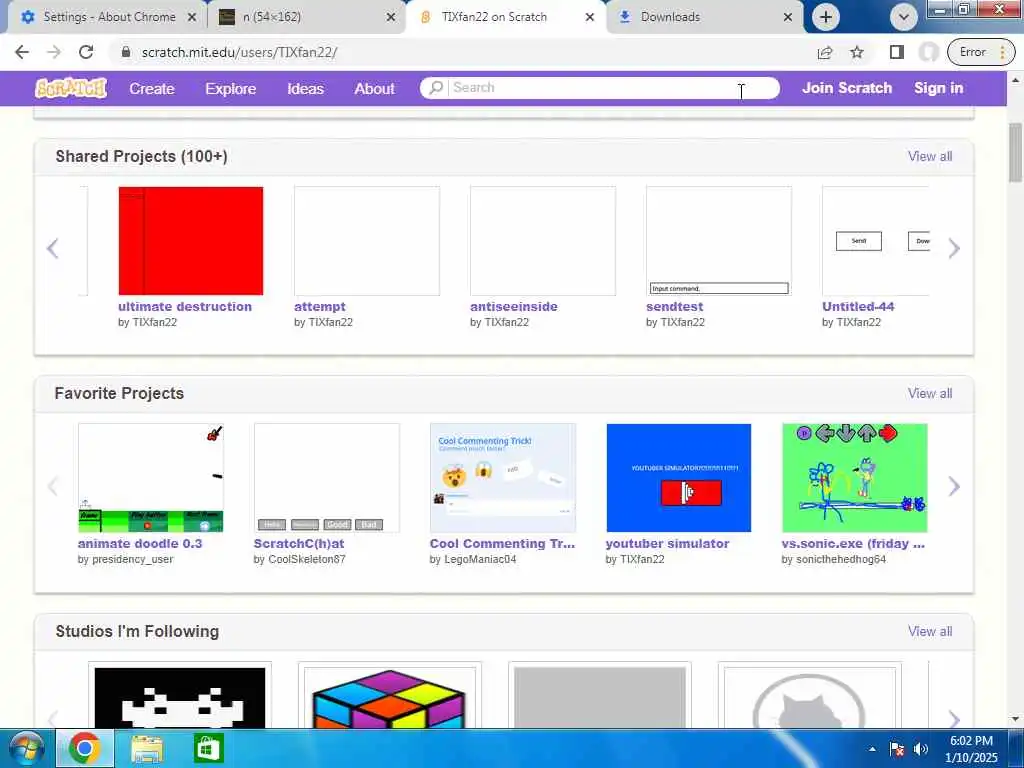
Task: Open animate doodle 0.3 thumbnail
Action: 151,478
